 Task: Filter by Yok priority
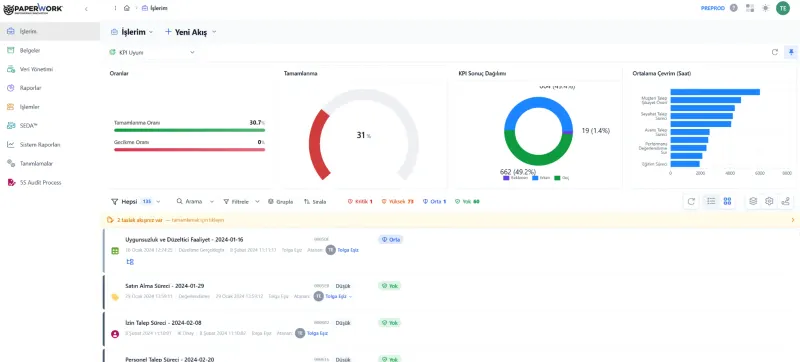pyautogui.click(x=467, y=201)
